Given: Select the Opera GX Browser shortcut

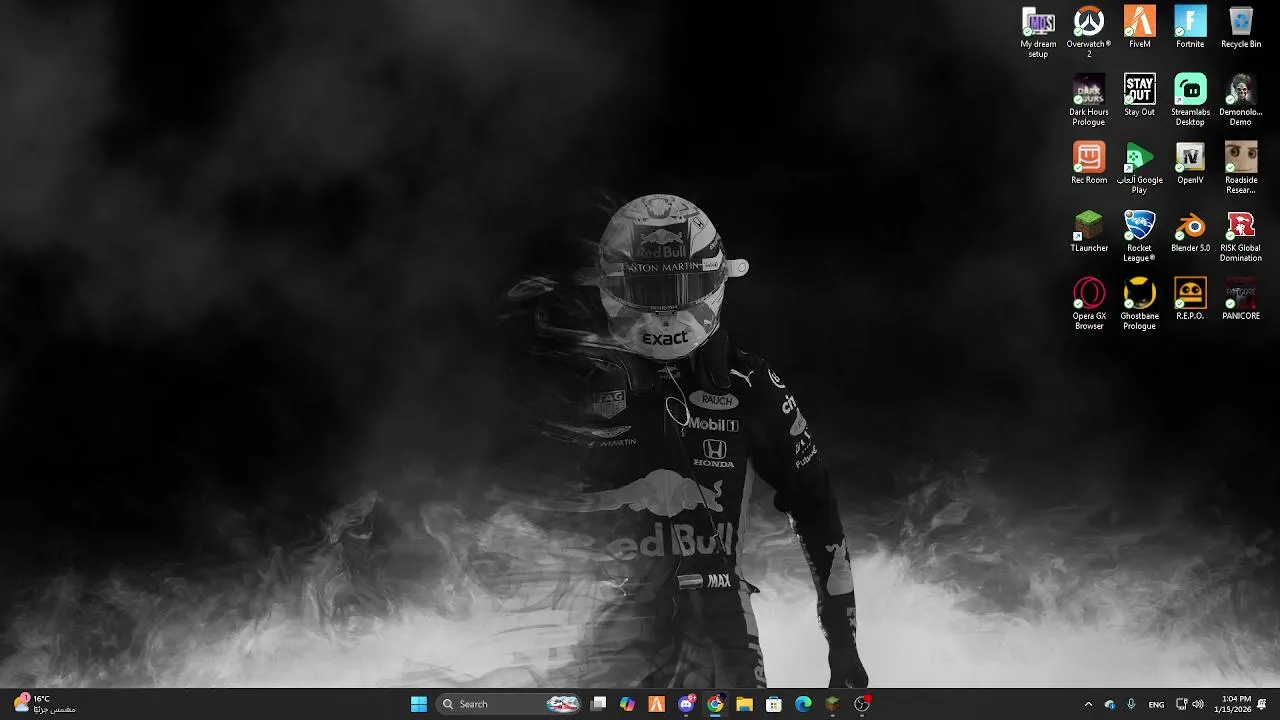Looking at the screenshot, I should point(1089,304).
